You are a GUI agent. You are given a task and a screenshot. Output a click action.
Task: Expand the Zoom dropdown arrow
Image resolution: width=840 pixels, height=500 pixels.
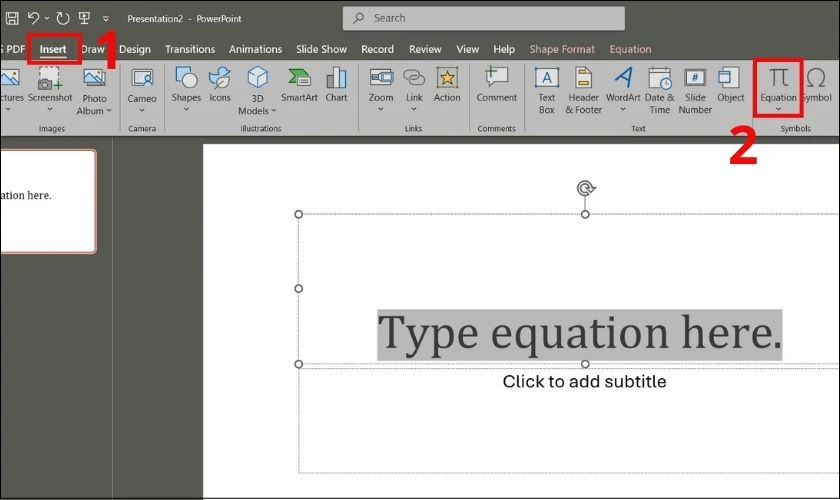pos(381,109)
